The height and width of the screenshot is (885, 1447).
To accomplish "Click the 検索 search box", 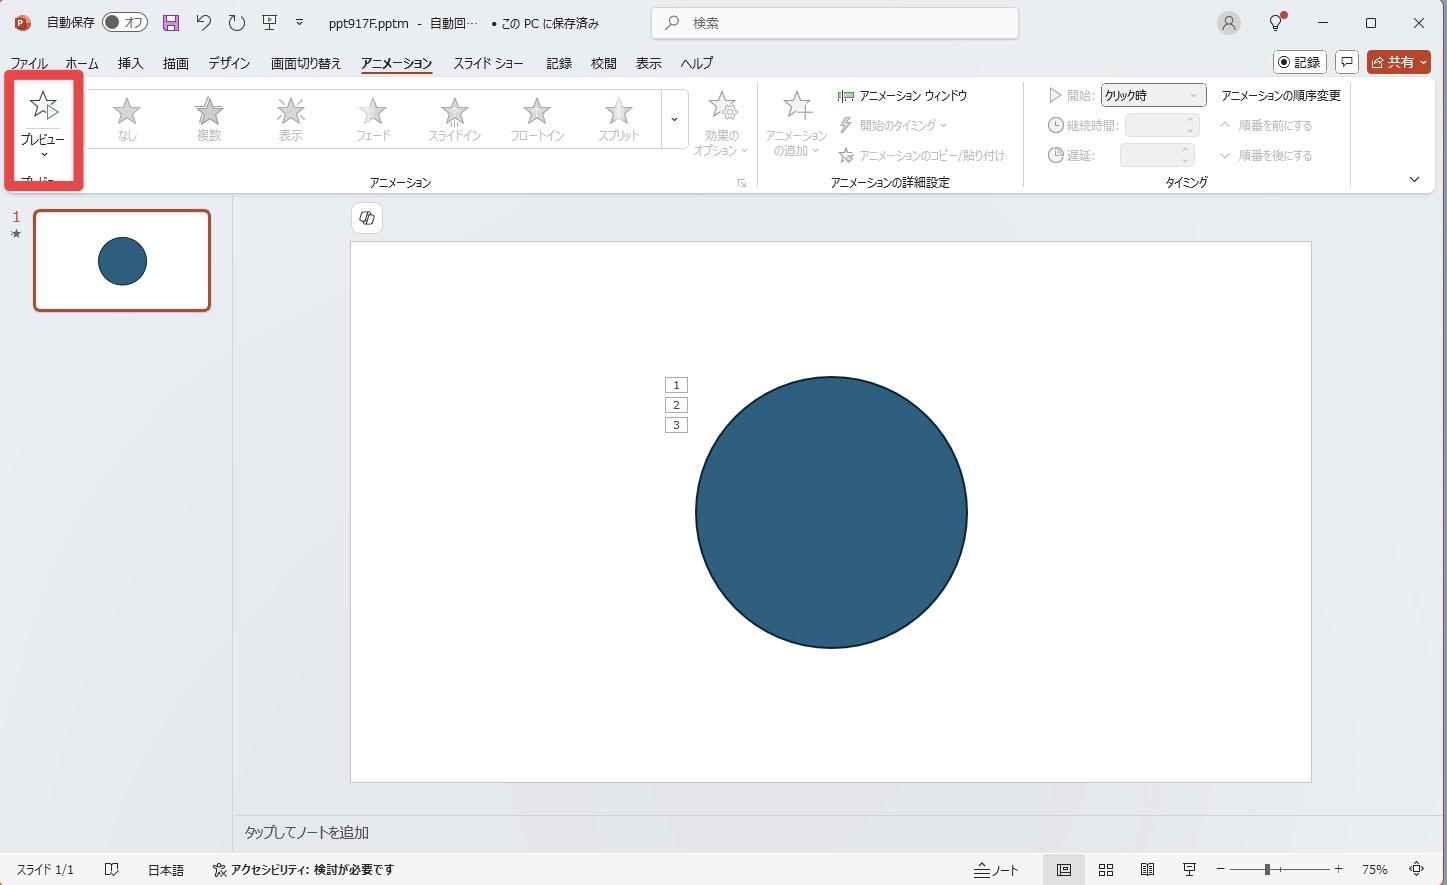I will (834, 22).
